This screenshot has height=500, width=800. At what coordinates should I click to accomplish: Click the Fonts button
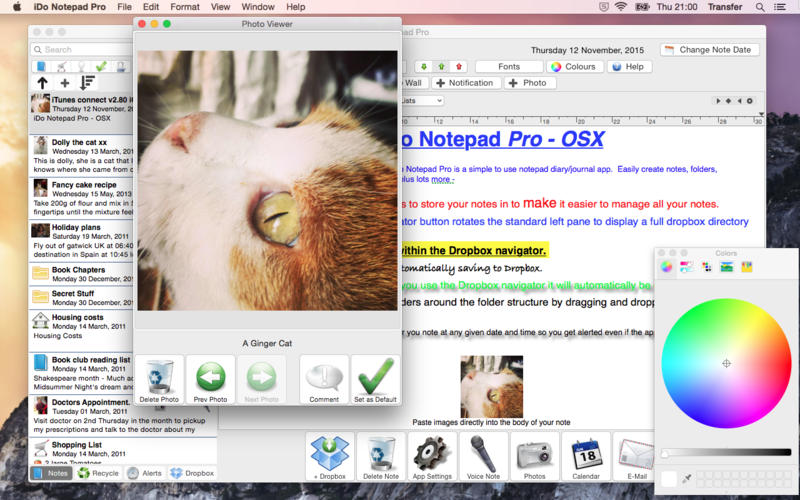coord(509,67)
